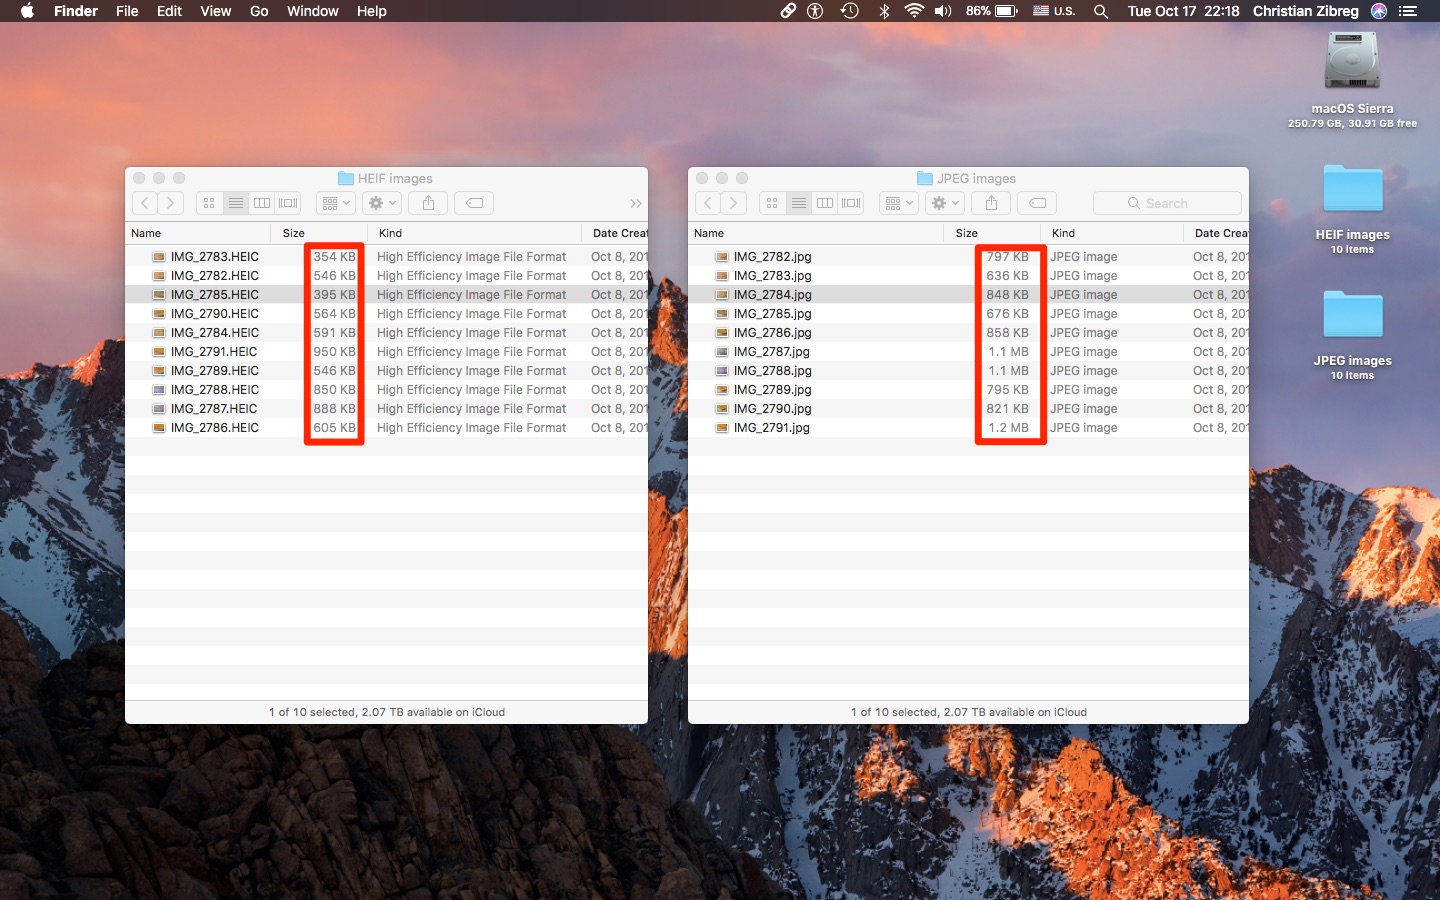Toggle column view in JPEG images window
This screenshot has width=1440, height=900.
pos(825,203)
